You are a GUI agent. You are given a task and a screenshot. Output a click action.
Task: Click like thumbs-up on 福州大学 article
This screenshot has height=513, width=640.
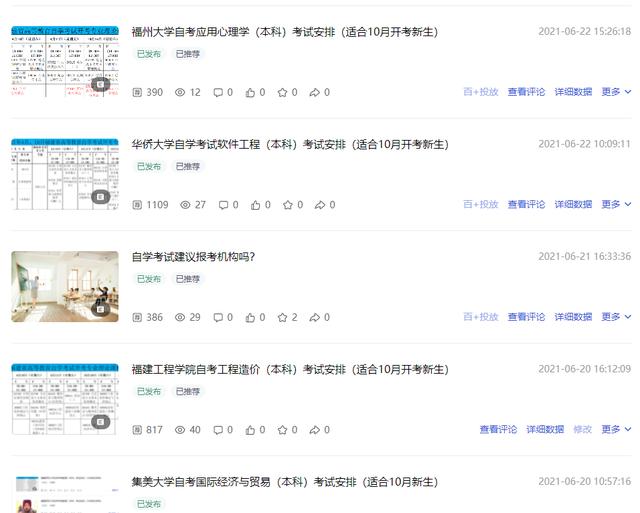tap(250, 93)
